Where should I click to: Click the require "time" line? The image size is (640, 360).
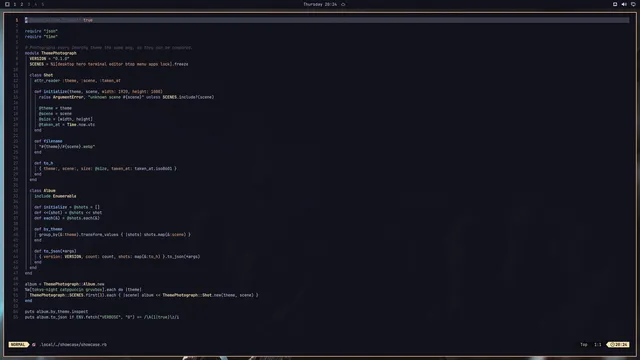click(x=41, y=36)
